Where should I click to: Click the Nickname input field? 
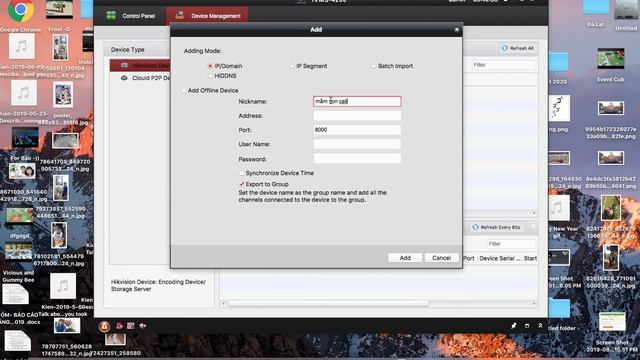(357, 101)
